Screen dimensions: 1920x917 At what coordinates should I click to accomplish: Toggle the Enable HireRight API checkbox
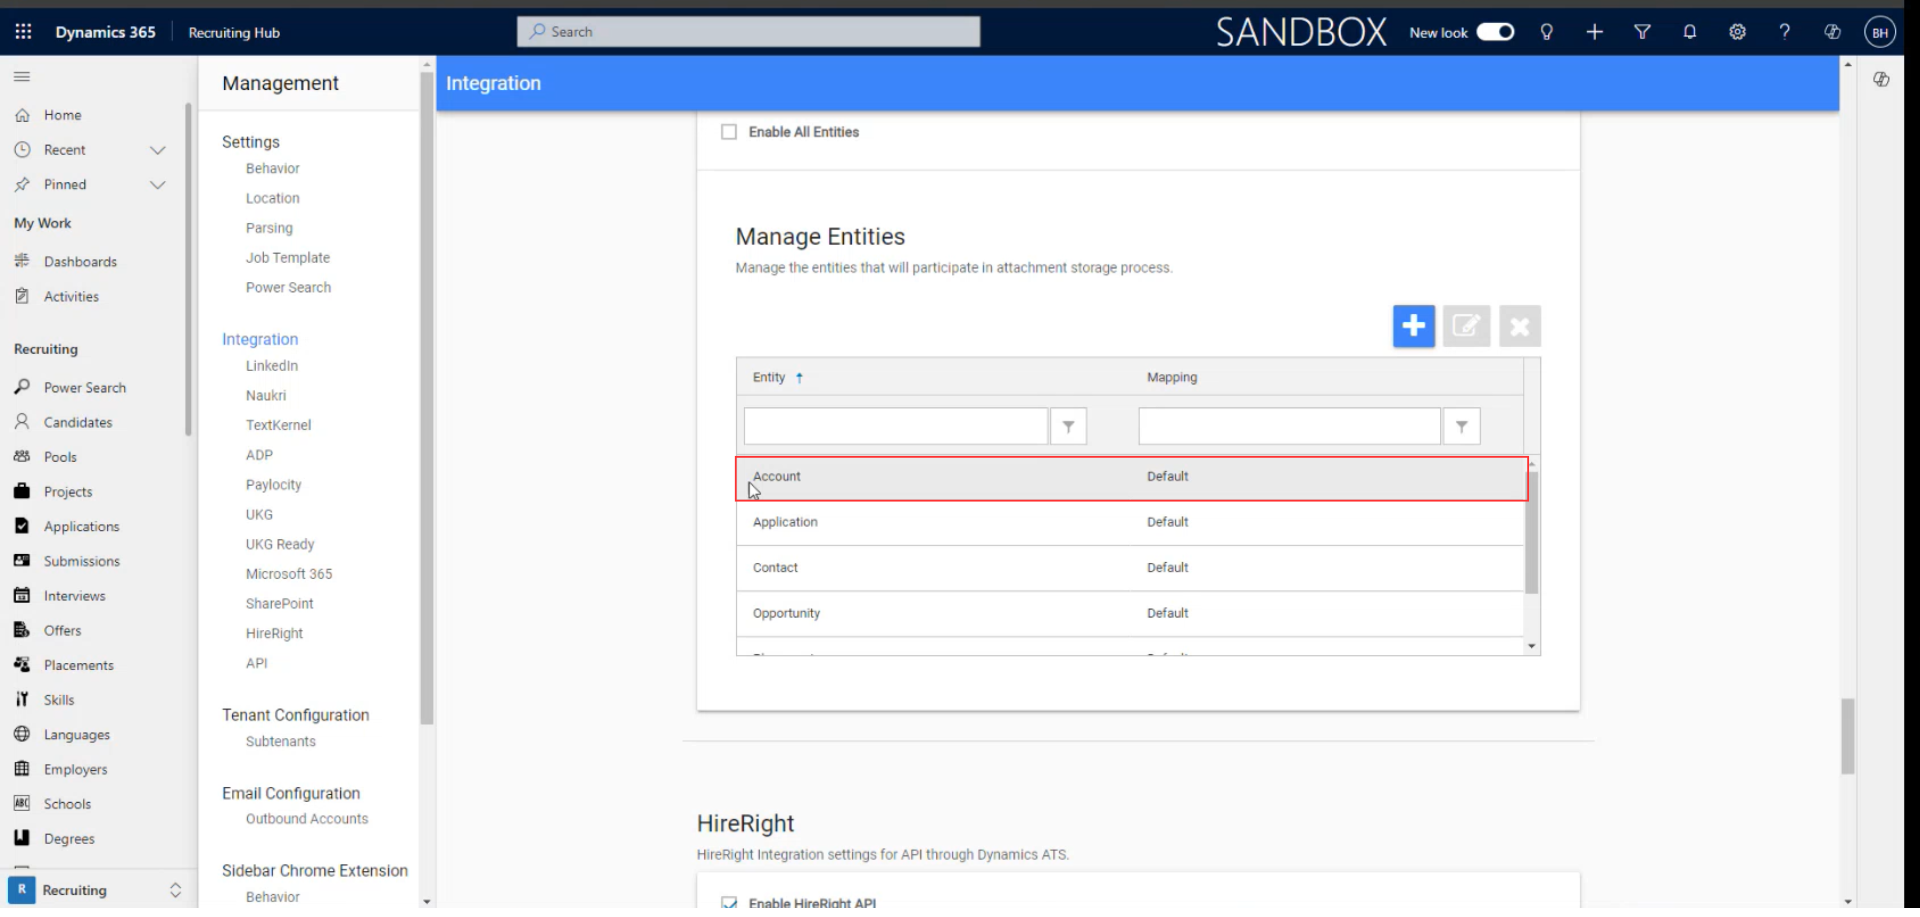click(729, 903)
